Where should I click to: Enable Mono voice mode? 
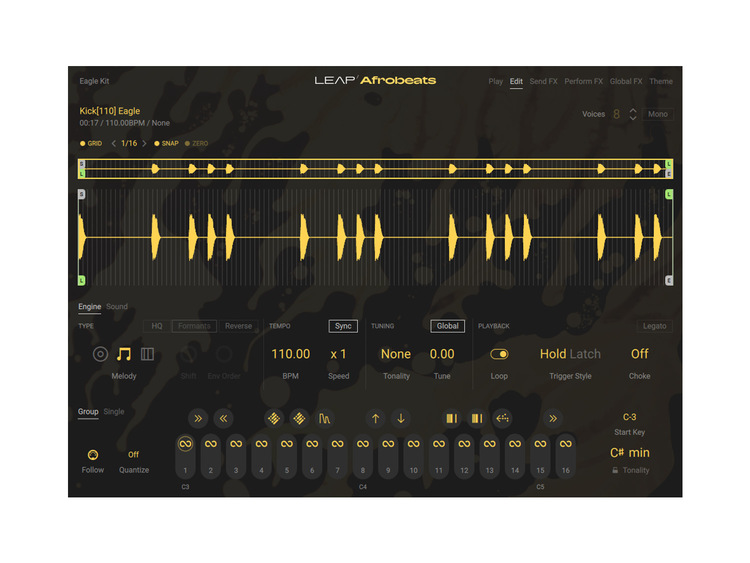657,114
